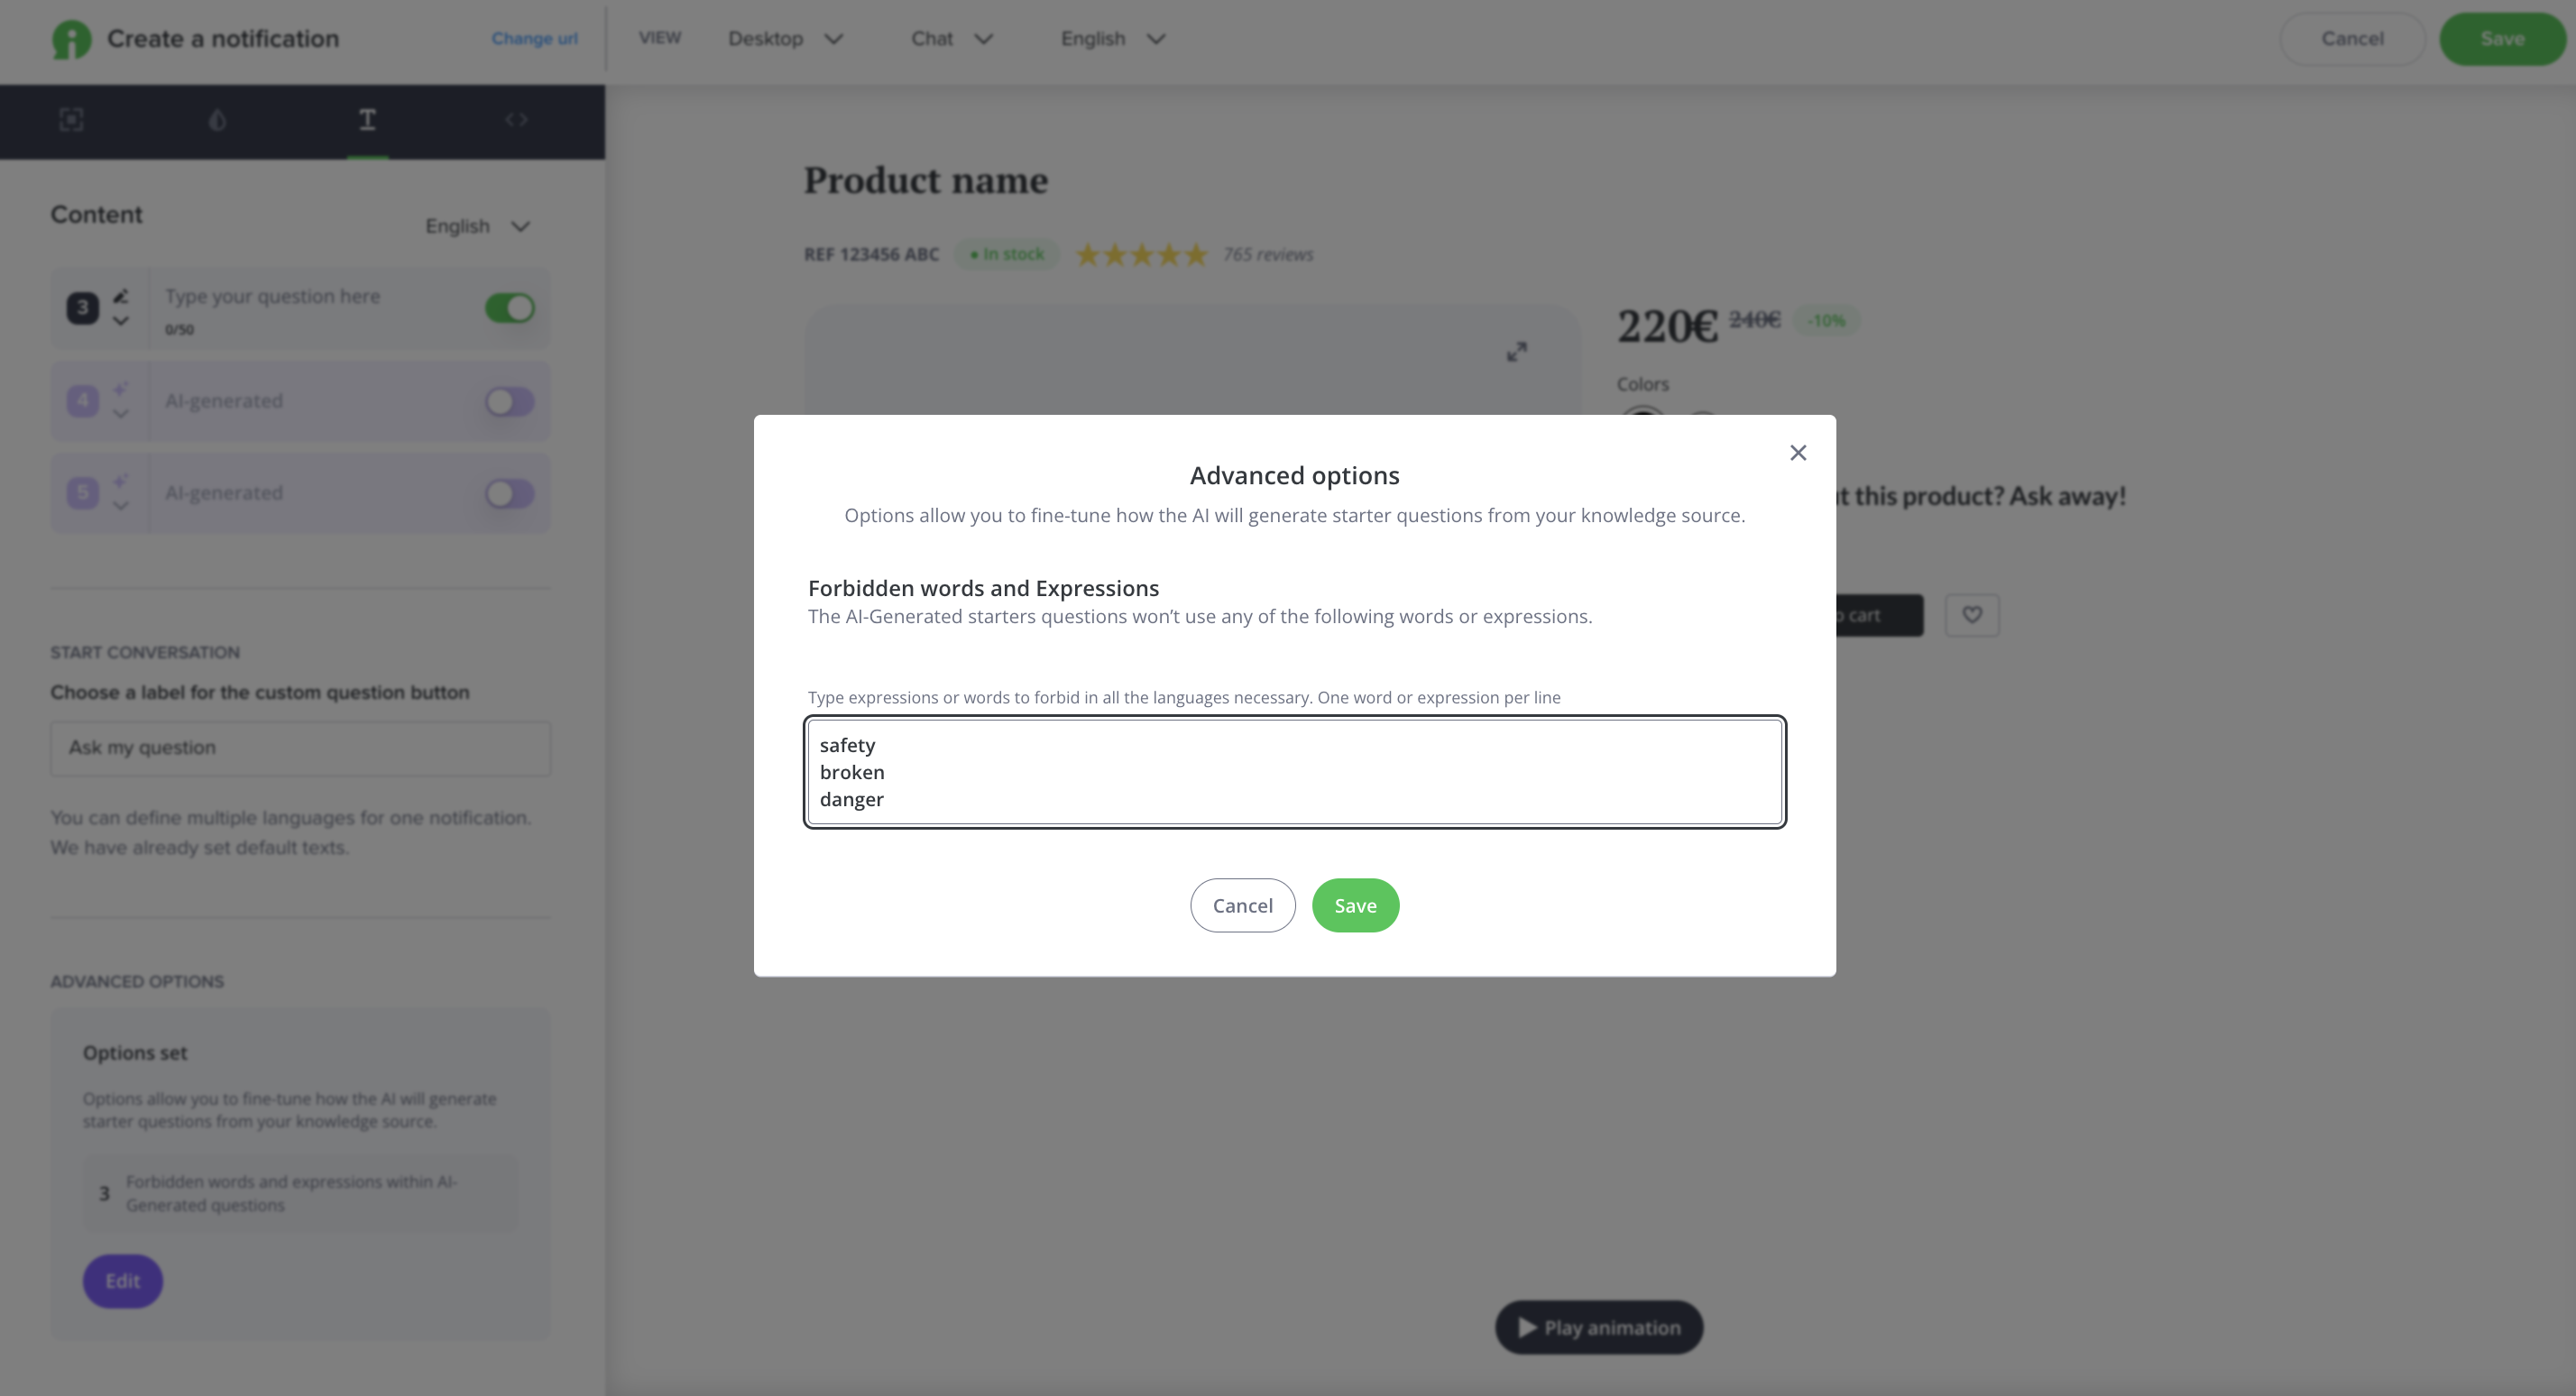Click Cancel in the Advanced options dialog
2576x1396 pixels.
[x=1242, y=905]
